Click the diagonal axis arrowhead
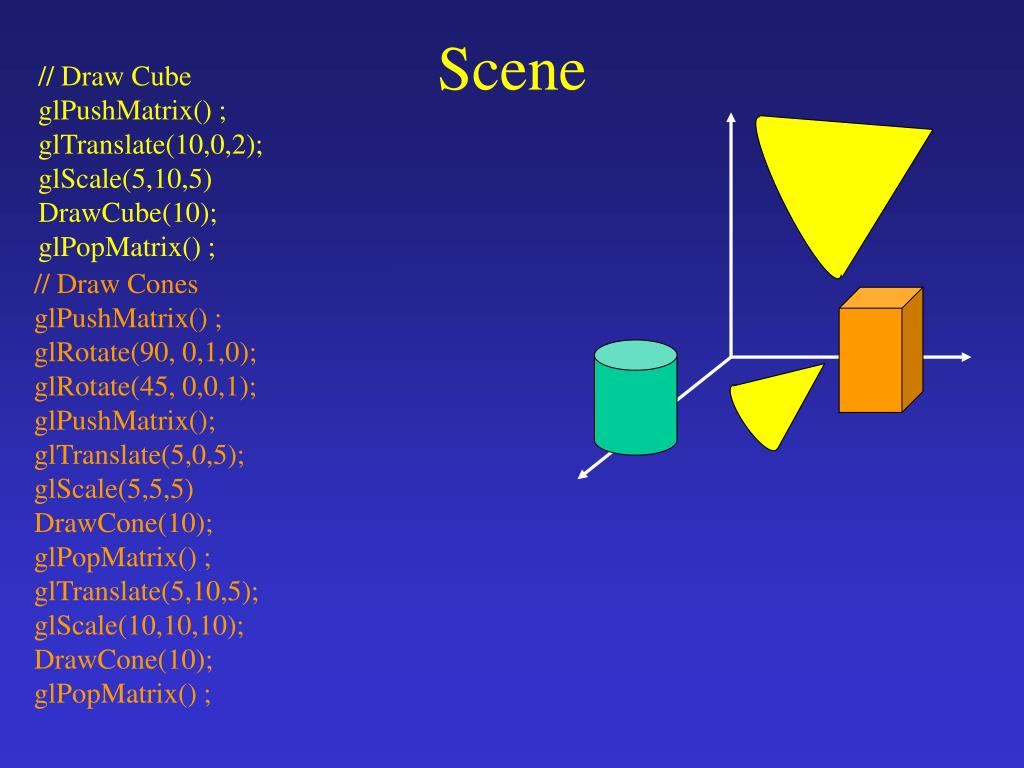 pos(583,474)
